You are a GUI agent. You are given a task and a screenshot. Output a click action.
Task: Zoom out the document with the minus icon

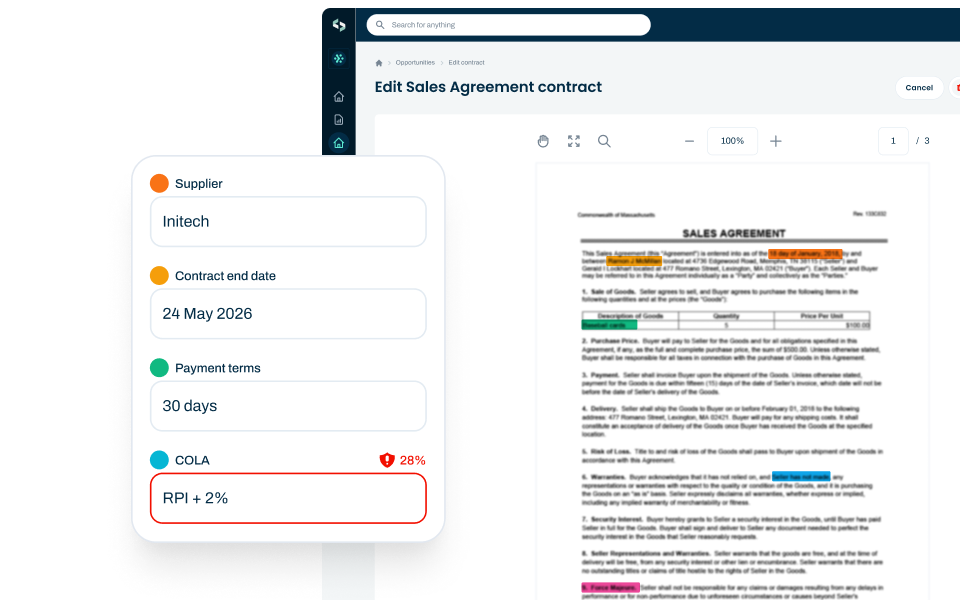689,141
